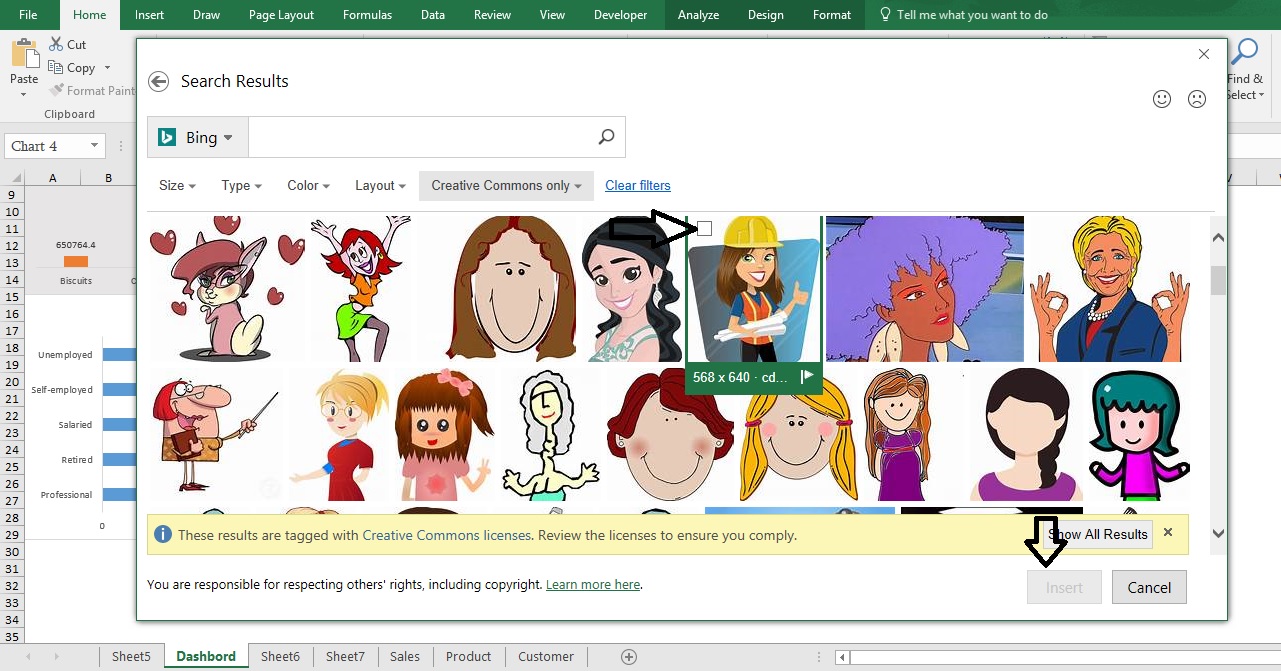Click the Unemployed label on the chart
Screen dimensions: 1281x671
coord(65,355)
